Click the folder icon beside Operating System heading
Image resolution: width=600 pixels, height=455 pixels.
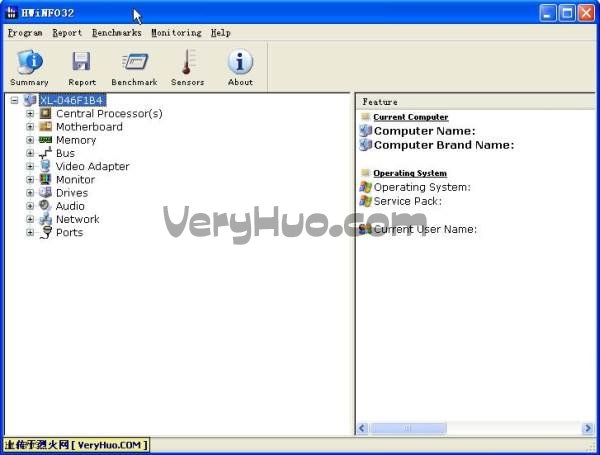[365, 173]
